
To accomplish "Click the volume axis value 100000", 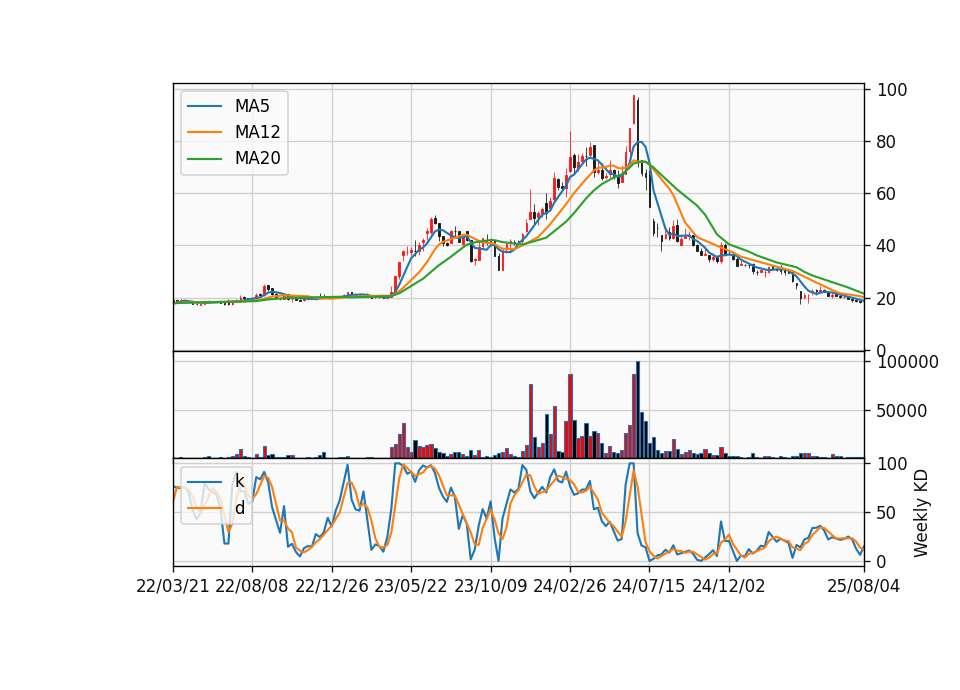I will [908, 362].
